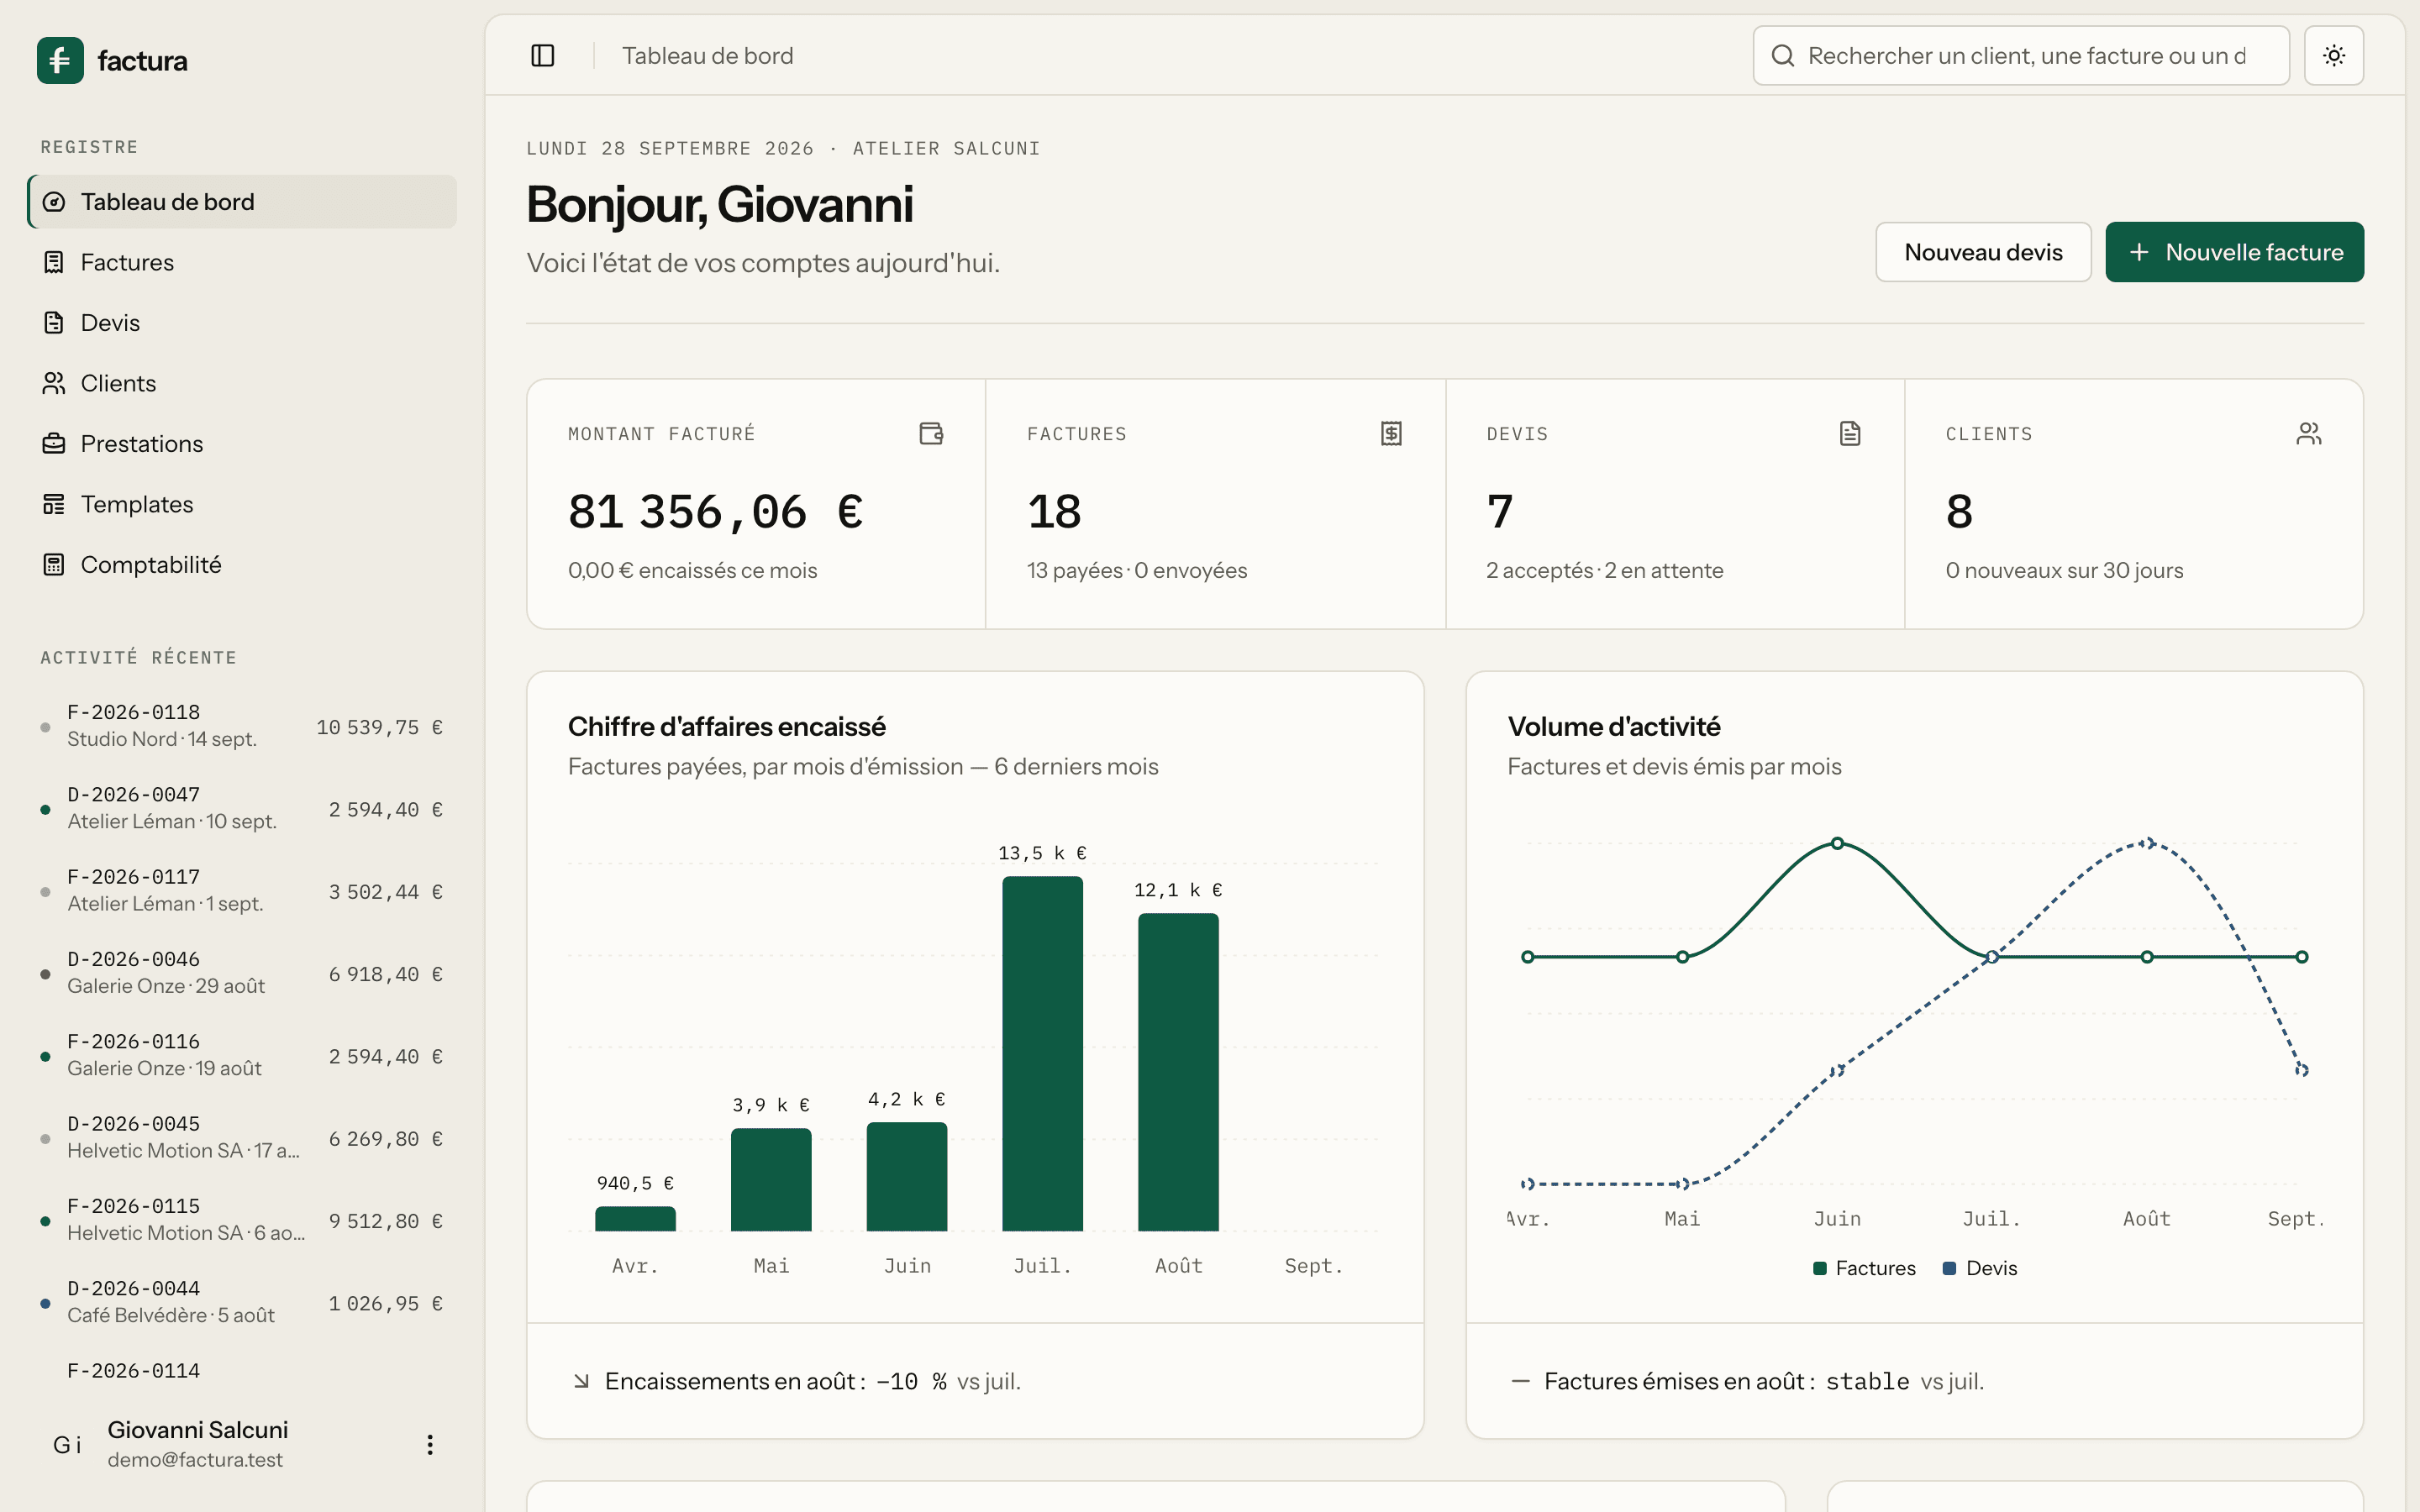This screenshot has width=2420, height=1512.
Task: Open the Devis section in the sidebar
Action: [242, 323]
